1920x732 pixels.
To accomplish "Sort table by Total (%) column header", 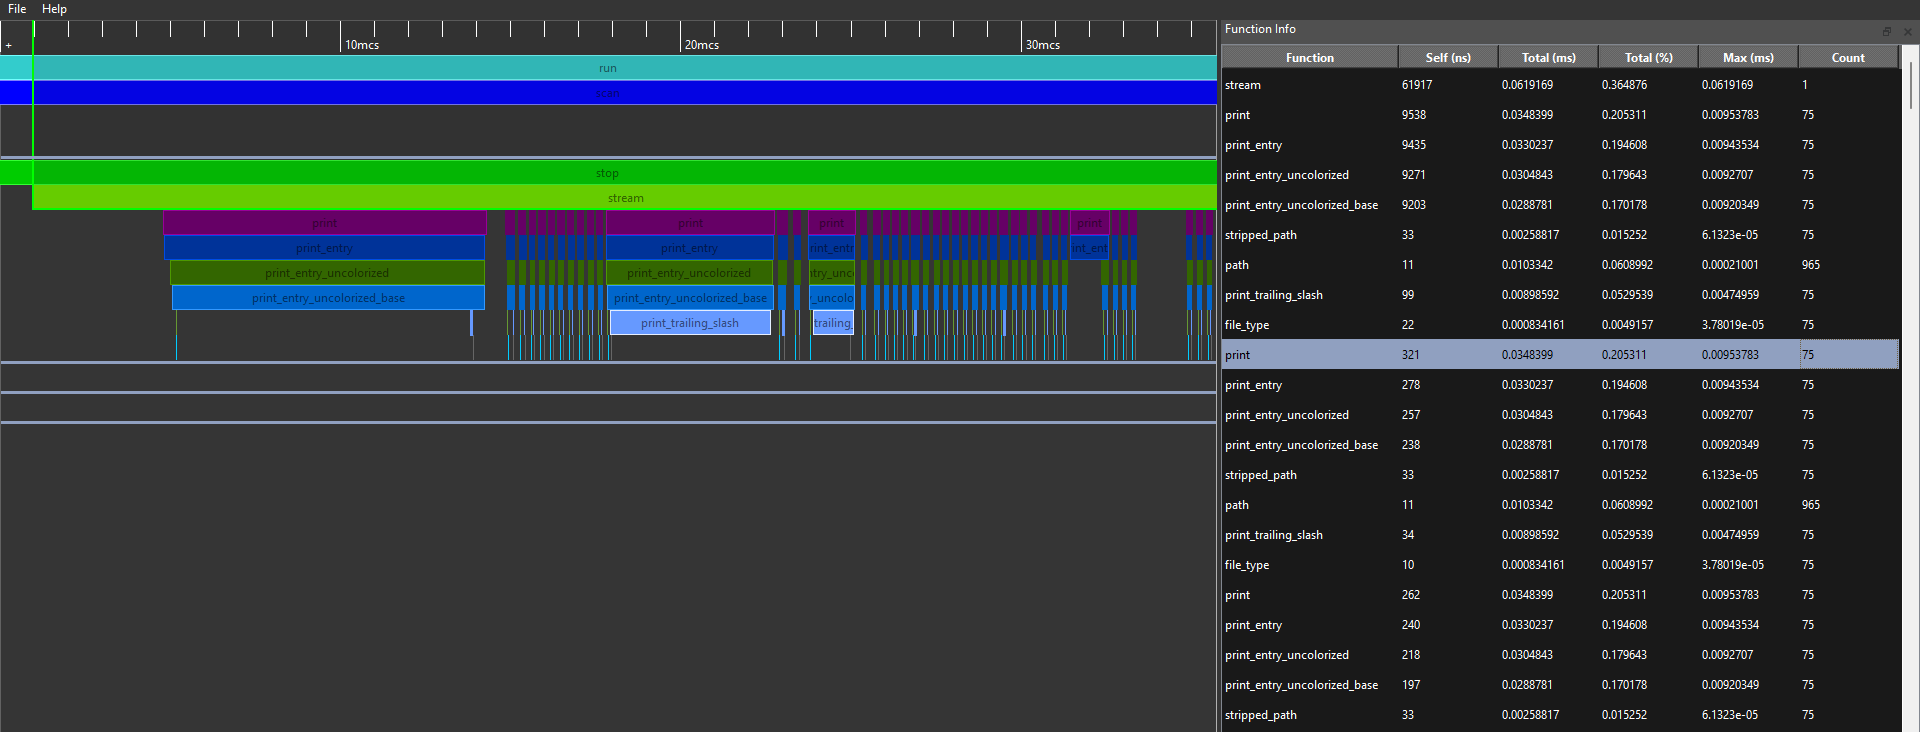I will coord(1647,57).
